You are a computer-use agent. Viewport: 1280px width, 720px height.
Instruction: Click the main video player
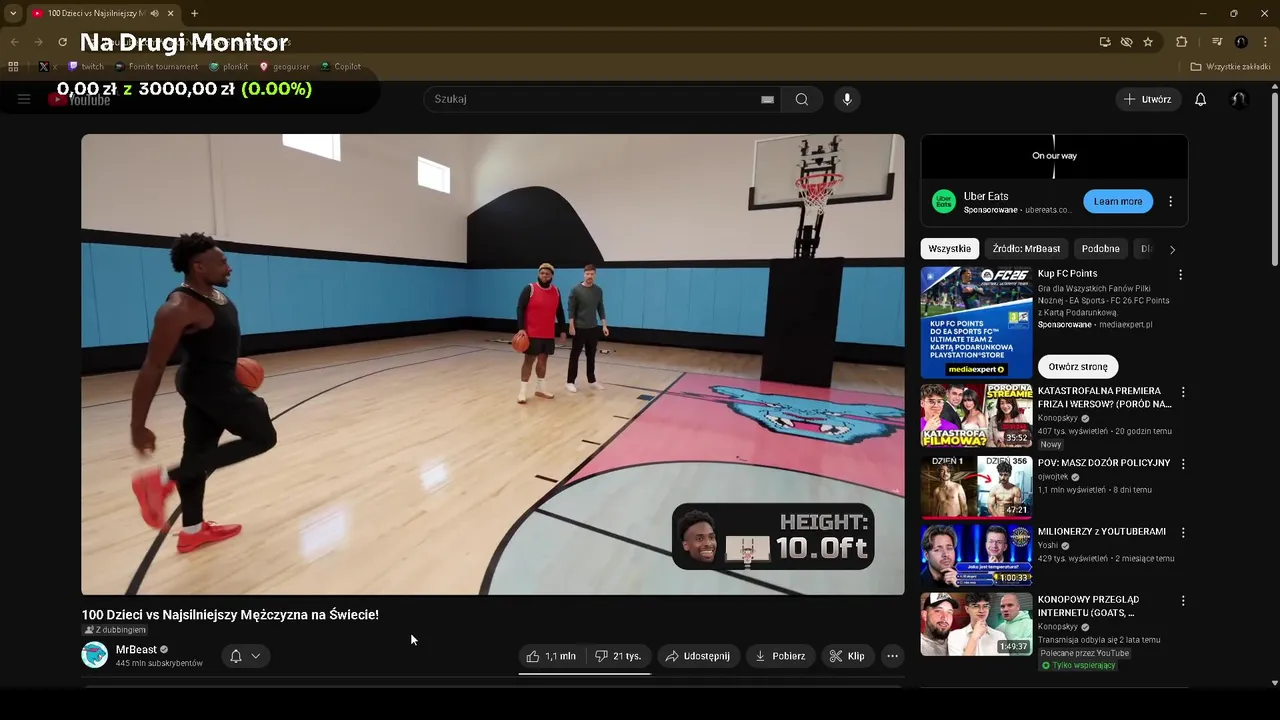493,365
